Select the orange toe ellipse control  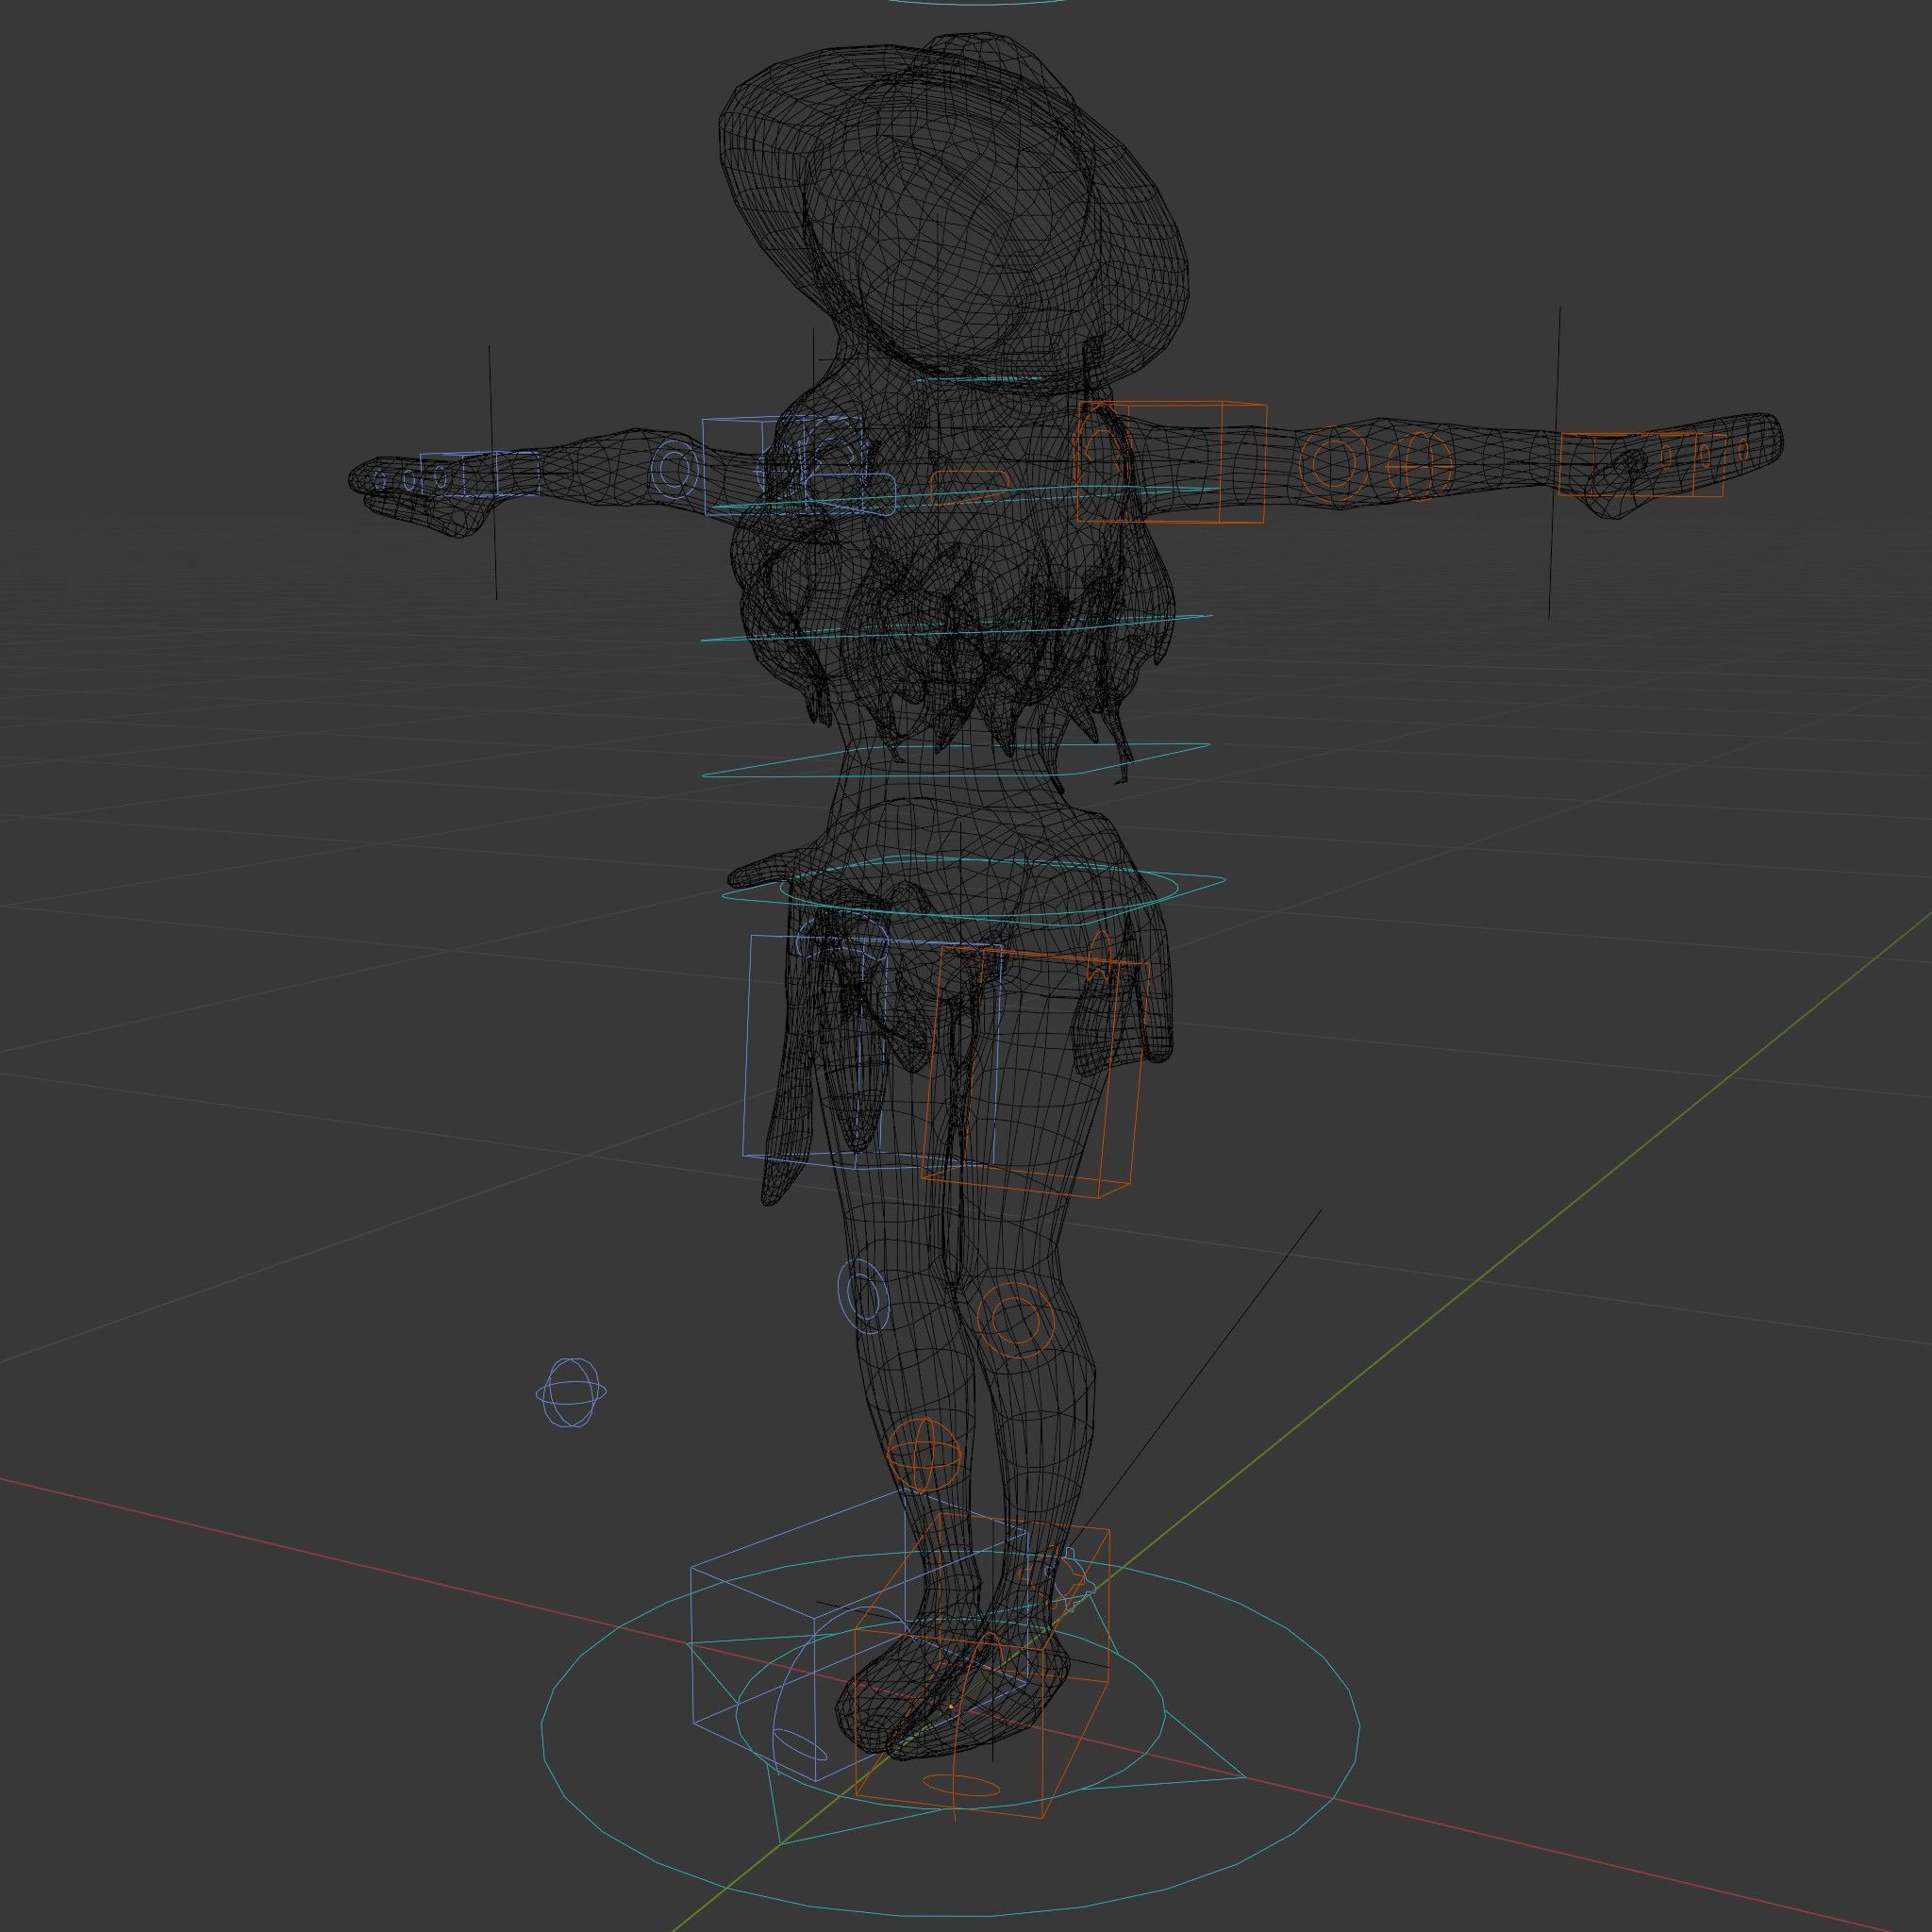959,1785
